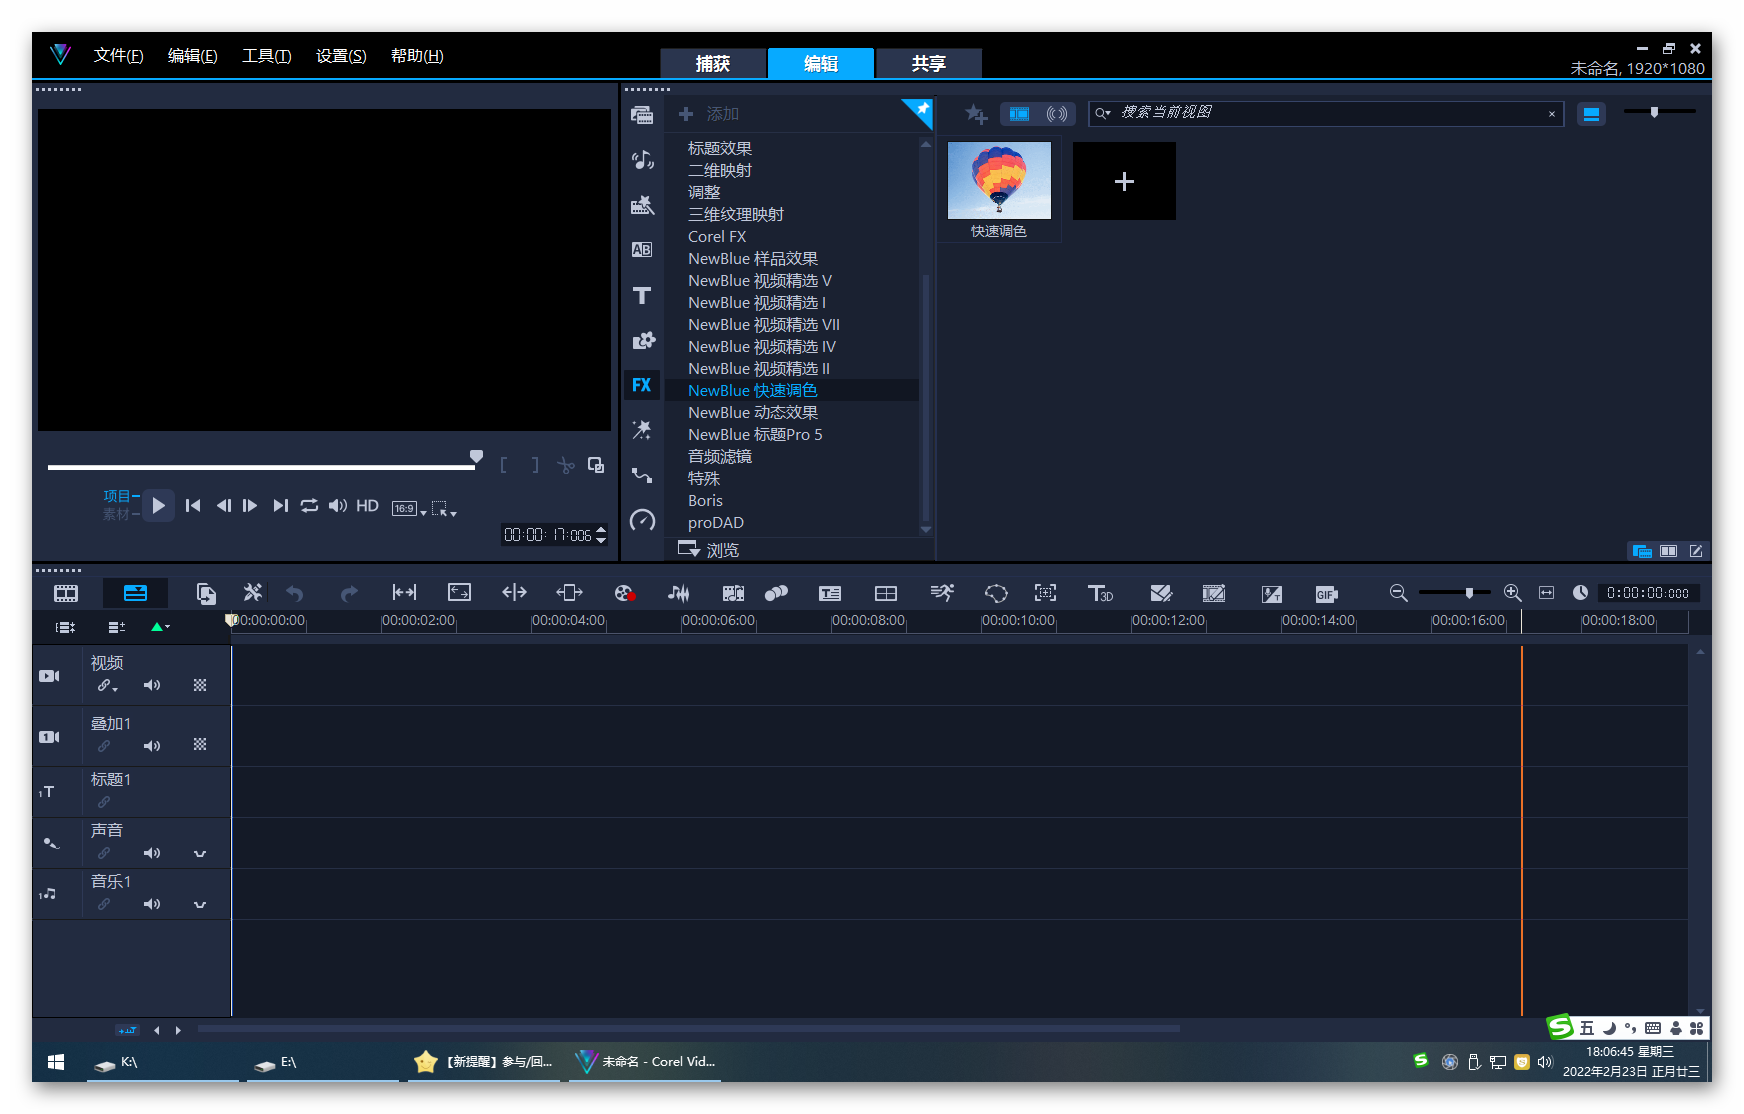Open the Subtitle Editor icon

(x=830, y=593)
